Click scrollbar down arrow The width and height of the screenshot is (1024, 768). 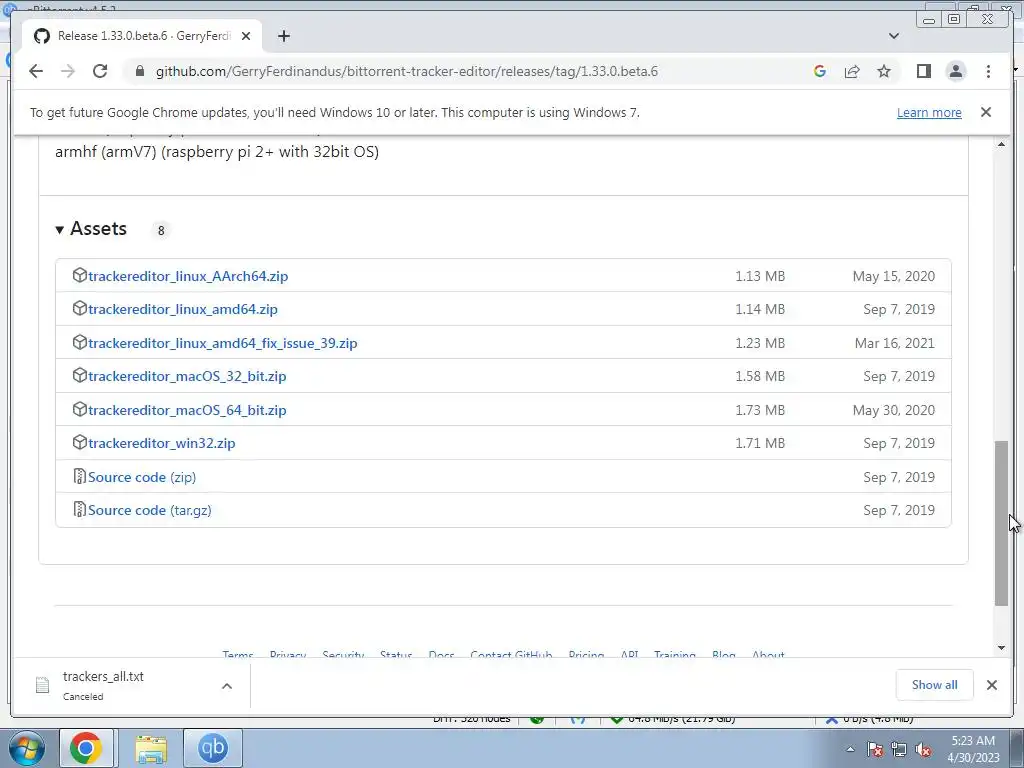(x=1001, y=648)
